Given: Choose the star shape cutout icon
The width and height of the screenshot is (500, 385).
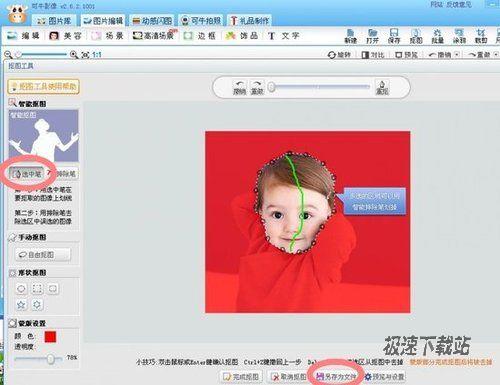Looking at the screenshot, I should tap(21, 304).
